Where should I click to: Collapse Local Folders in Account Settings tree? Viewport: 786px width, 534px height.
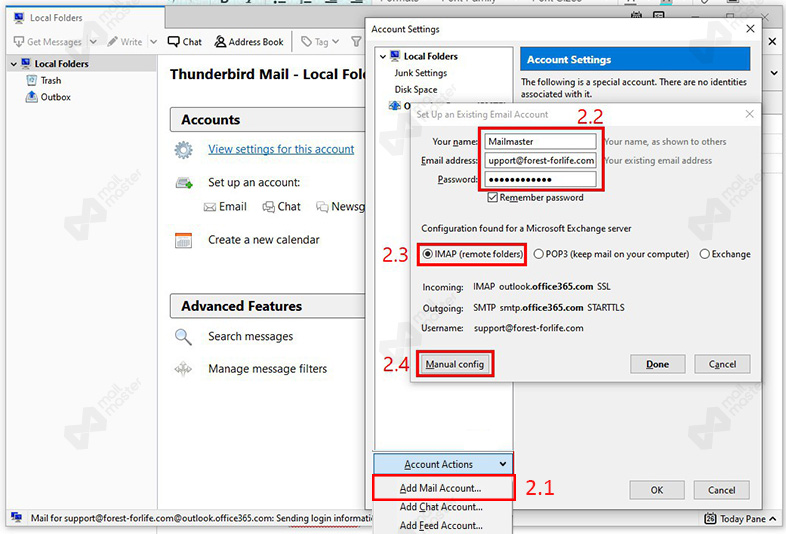pos(383,57)
